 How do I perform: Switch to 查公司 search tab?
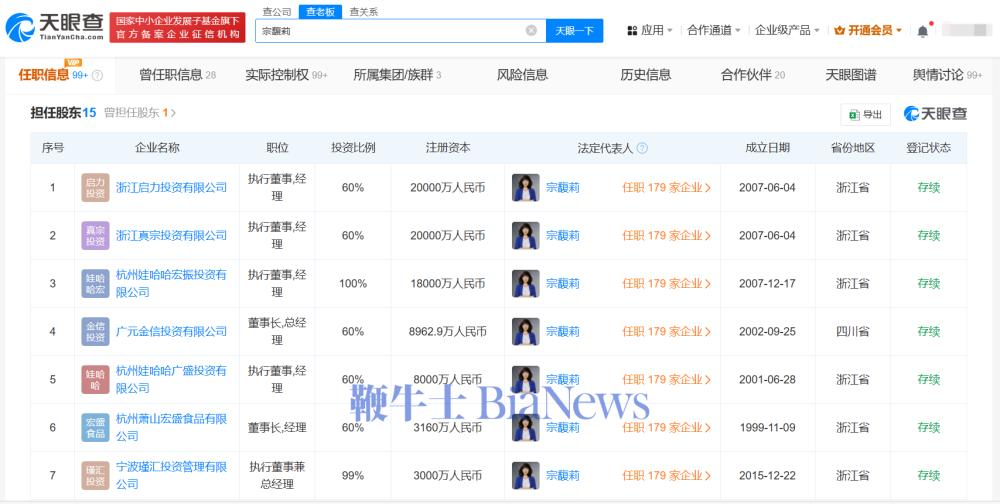277,11
